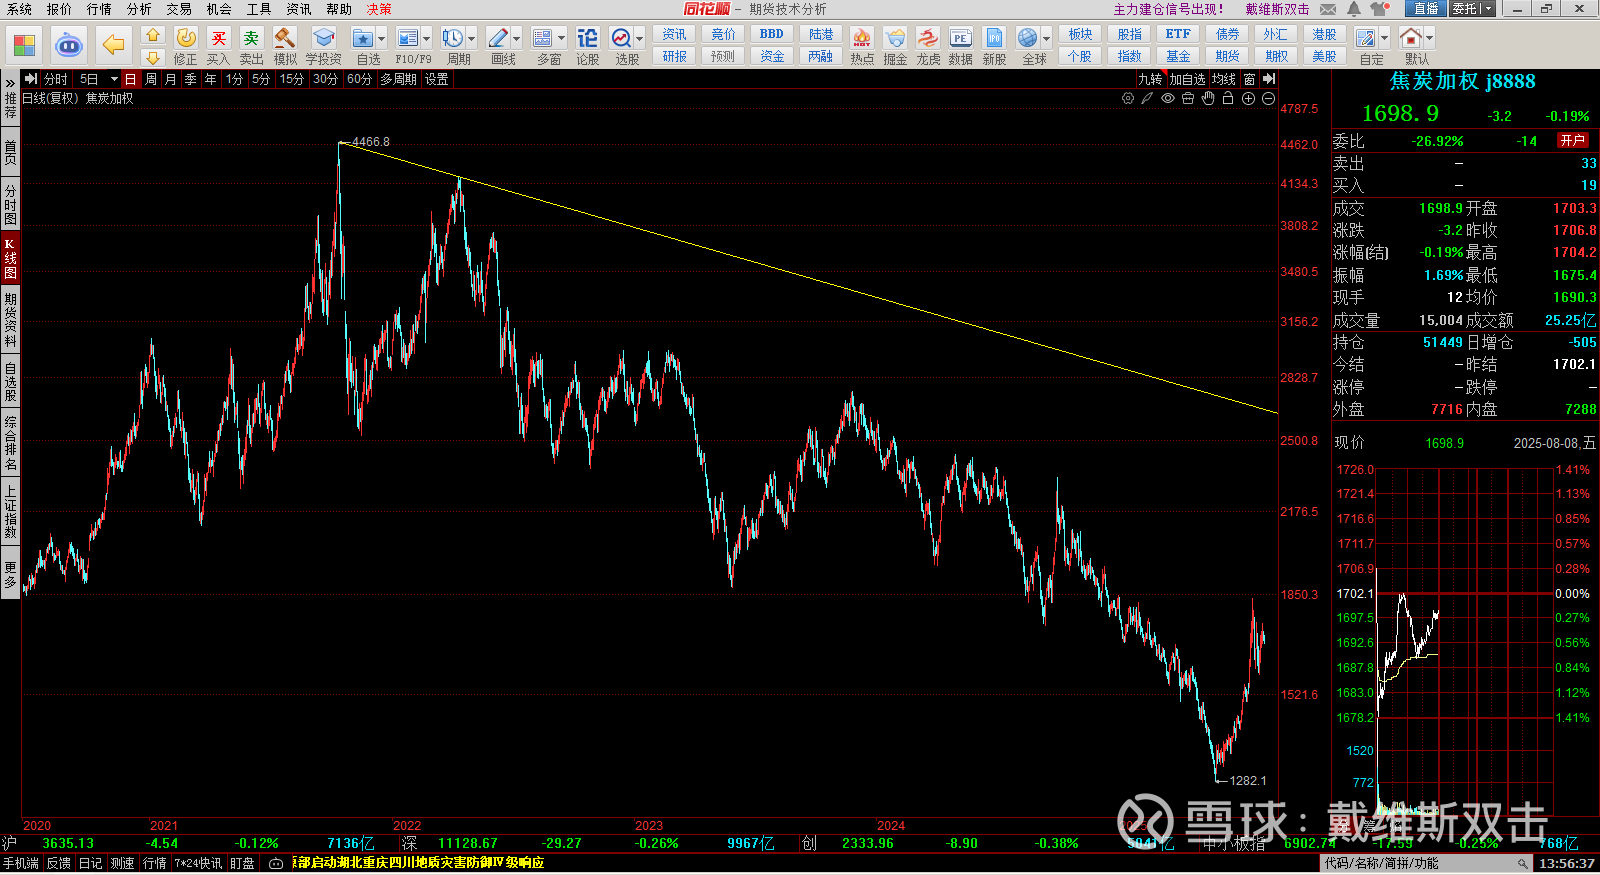Click the 直播 live button

click(x=1426, y=9)
